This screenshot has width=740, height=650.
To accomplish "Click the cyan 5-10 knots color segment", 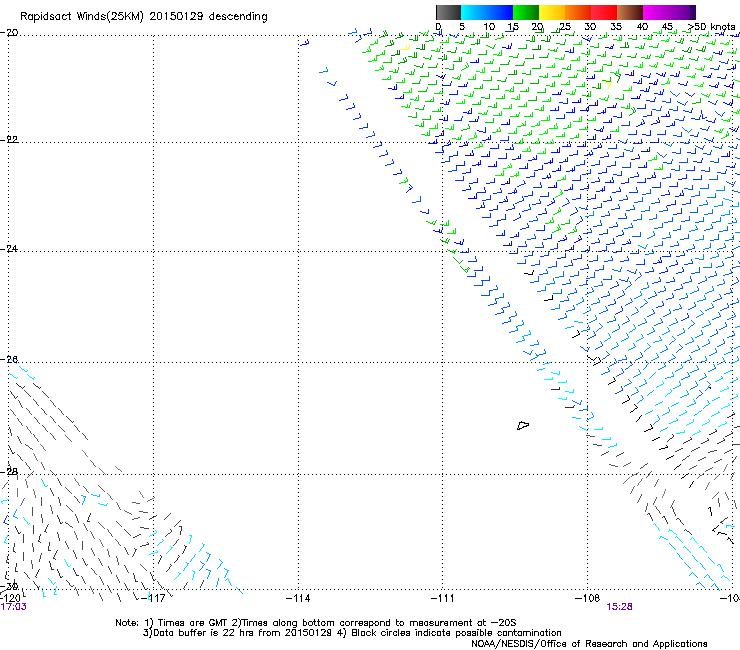I will coord(474,12).
